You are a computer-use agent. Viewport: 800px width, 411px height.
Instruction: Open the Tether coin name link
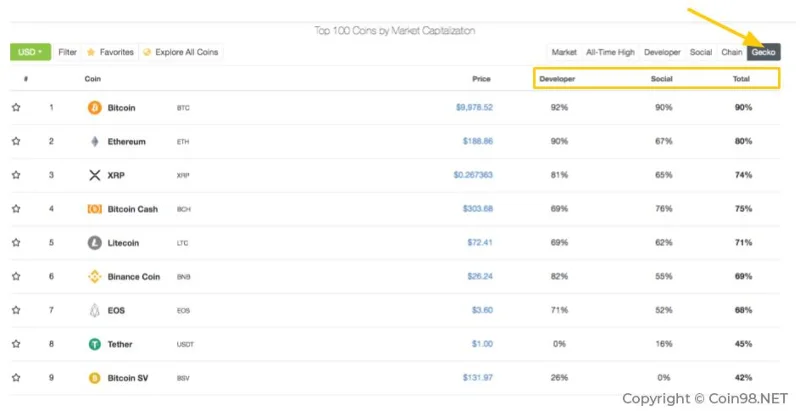[x=120, y=344]
